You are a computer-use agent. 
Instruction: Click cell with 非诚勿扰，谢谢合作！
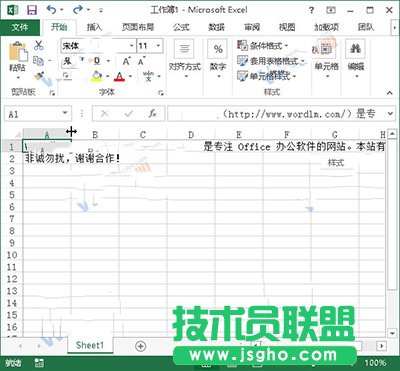pyautogui.click(x=47, y=158)
